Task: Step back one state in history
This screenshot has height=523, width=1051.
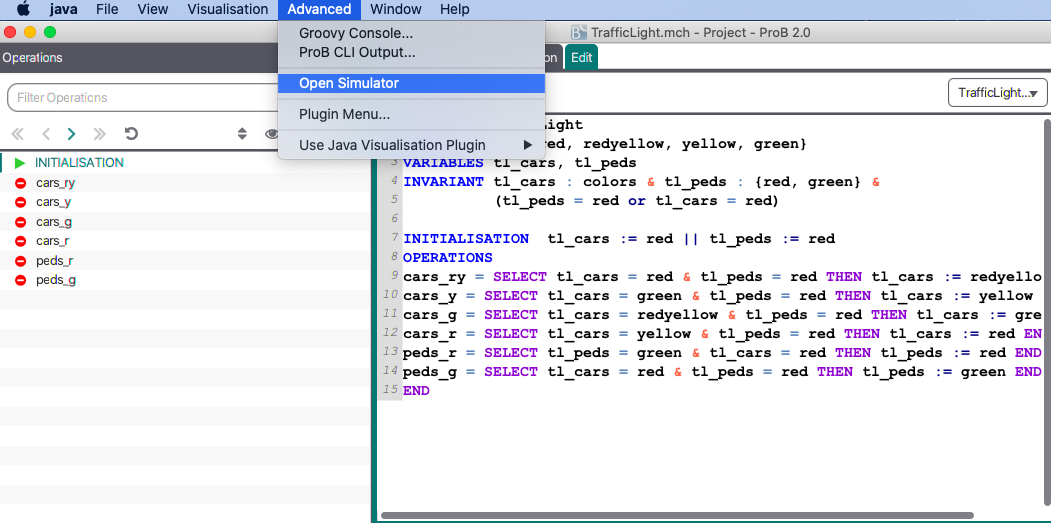Action: coord(45,134)
